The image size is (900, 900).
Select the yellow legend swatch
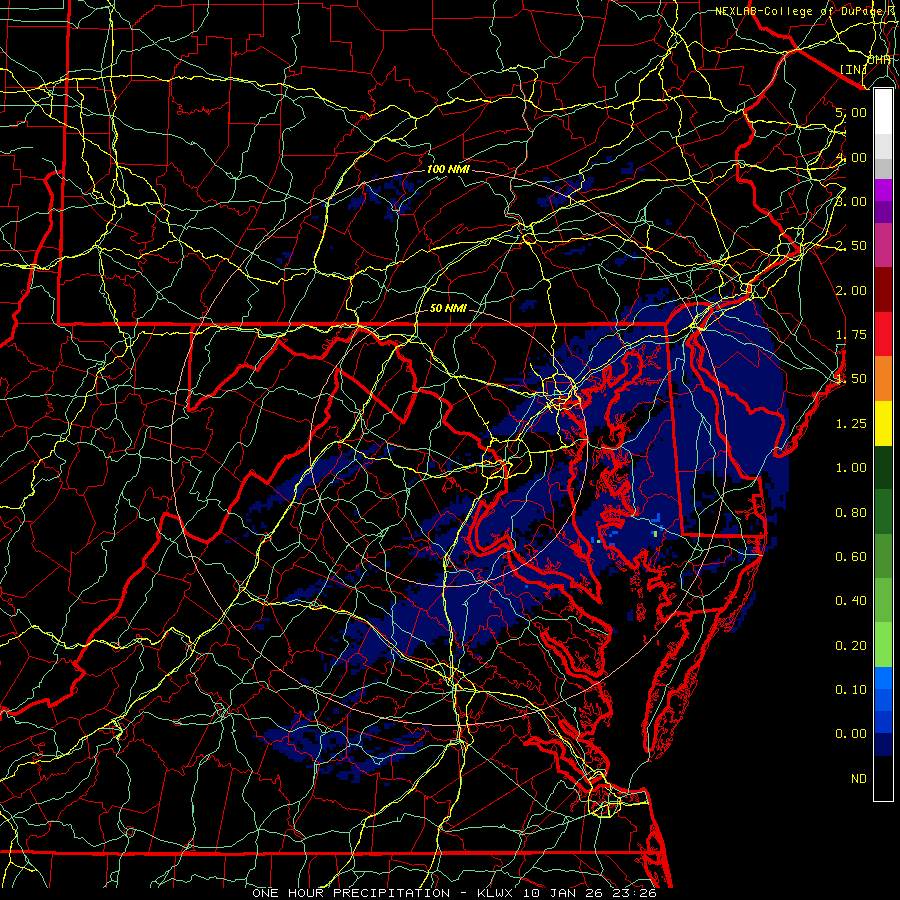coord(883,423)
